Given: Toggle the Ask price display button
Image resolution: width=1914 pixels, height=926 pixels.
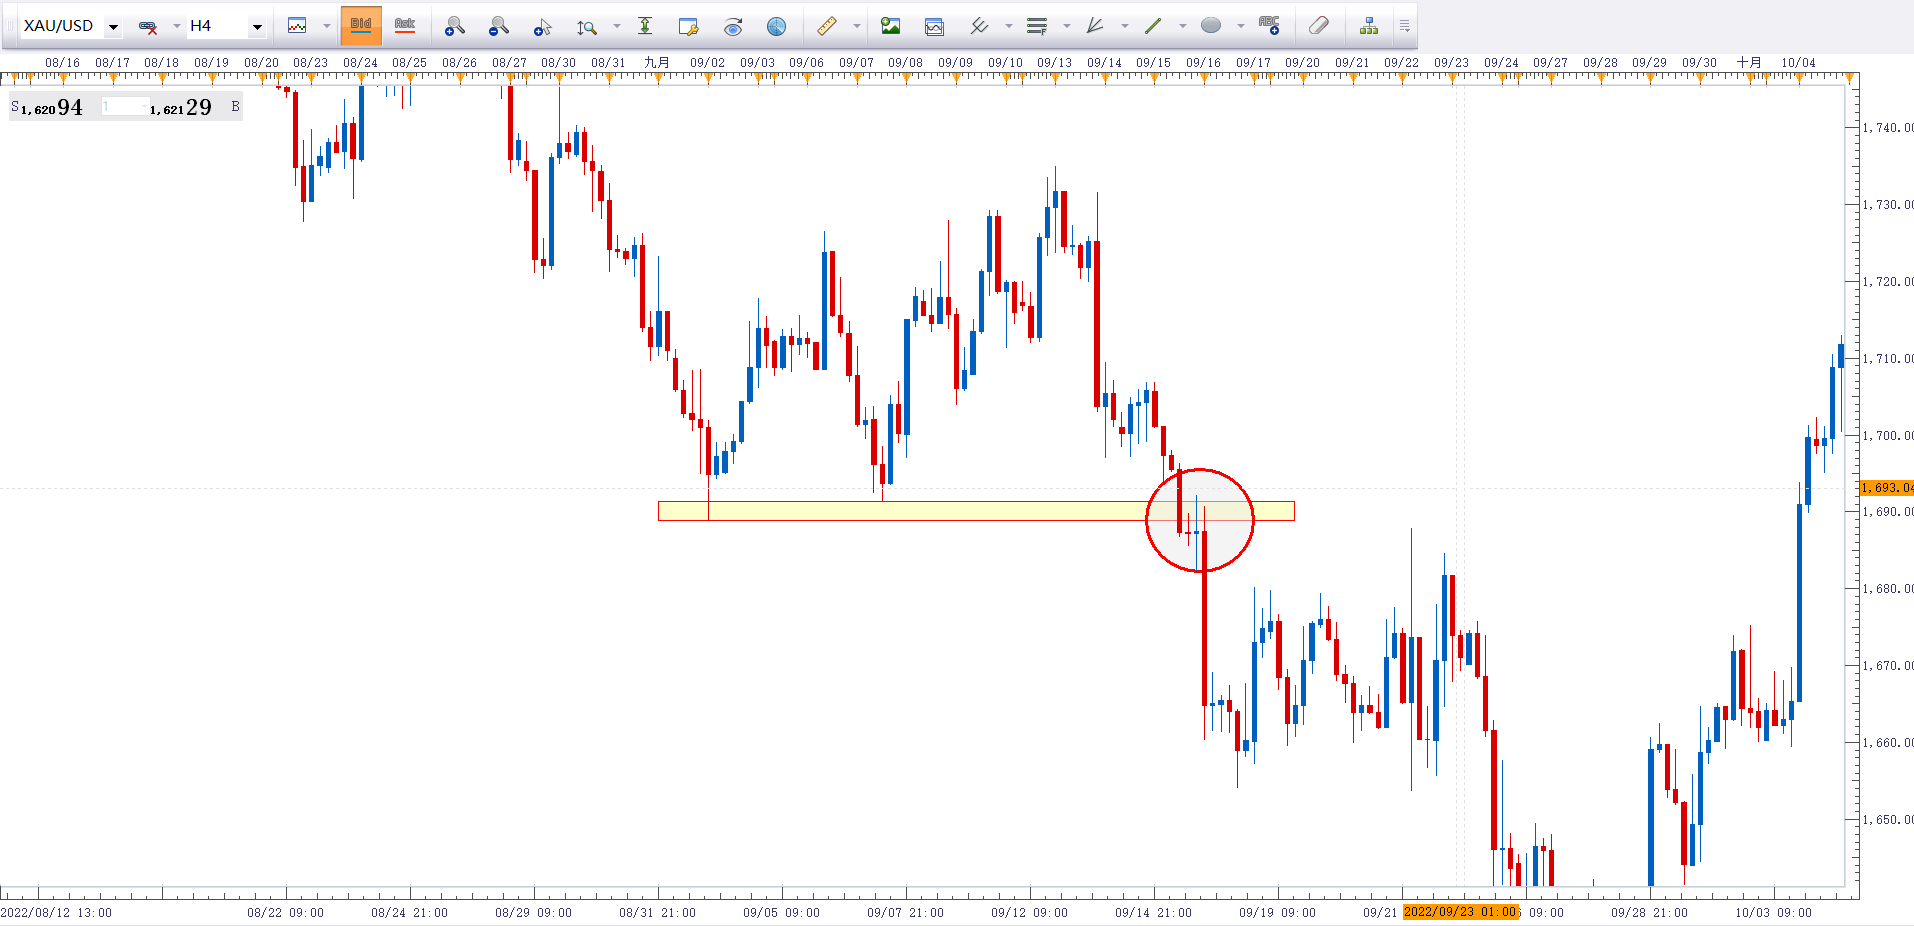Looking at the screenshot, I should 404,26.
